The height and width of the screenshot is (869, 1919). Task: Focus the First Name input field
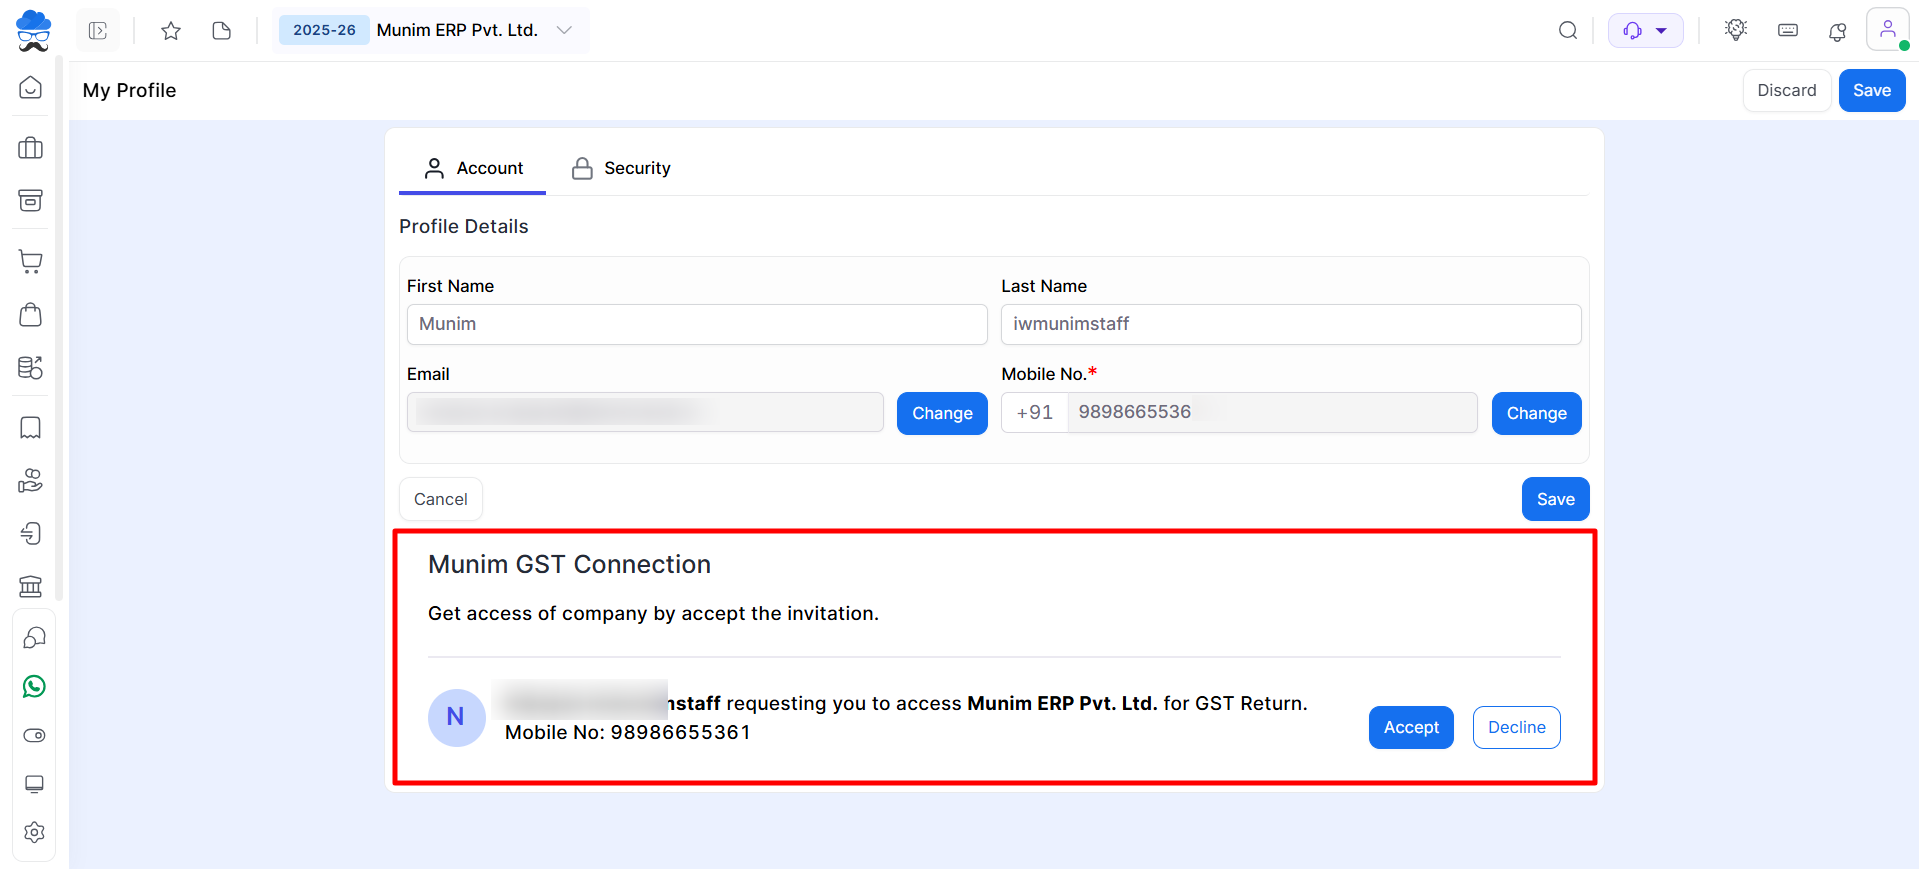point(697,324)
